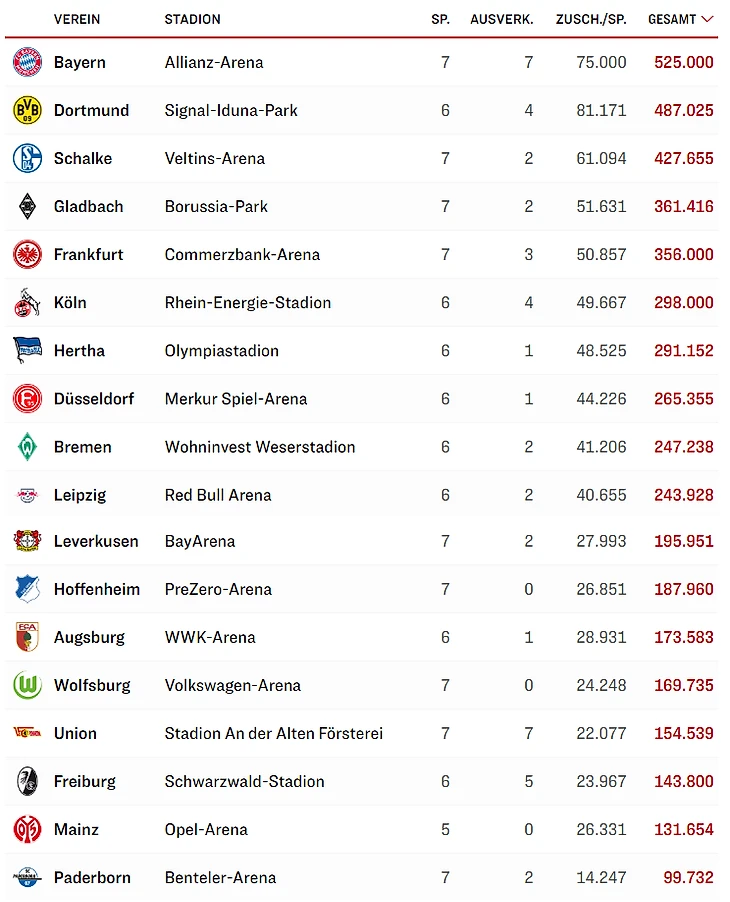The width and height of the screenshot is (730, 902).
Task: Sort table by ZUSCH./SP. column
Action: click(591, 19)
